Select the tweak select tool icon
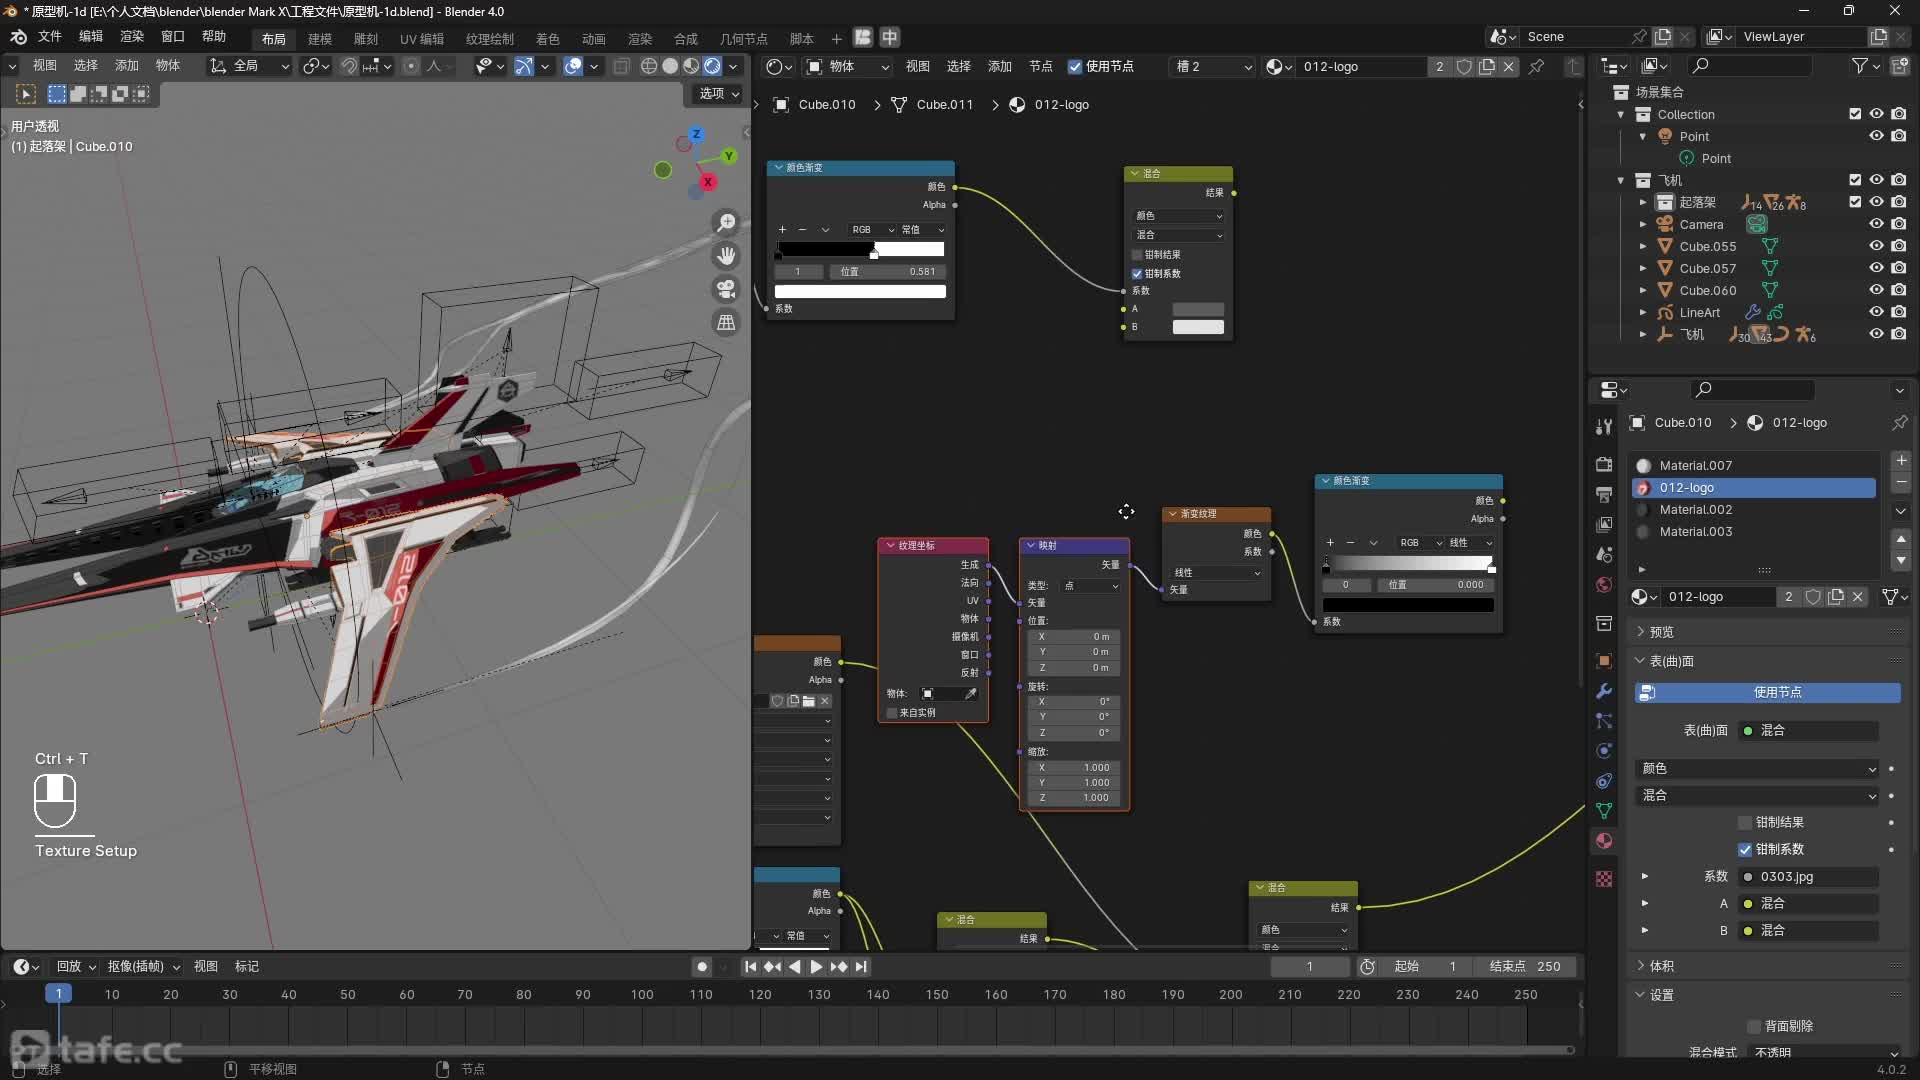The width and height of the screenshot is (1920, 1080). pos(26,94)
